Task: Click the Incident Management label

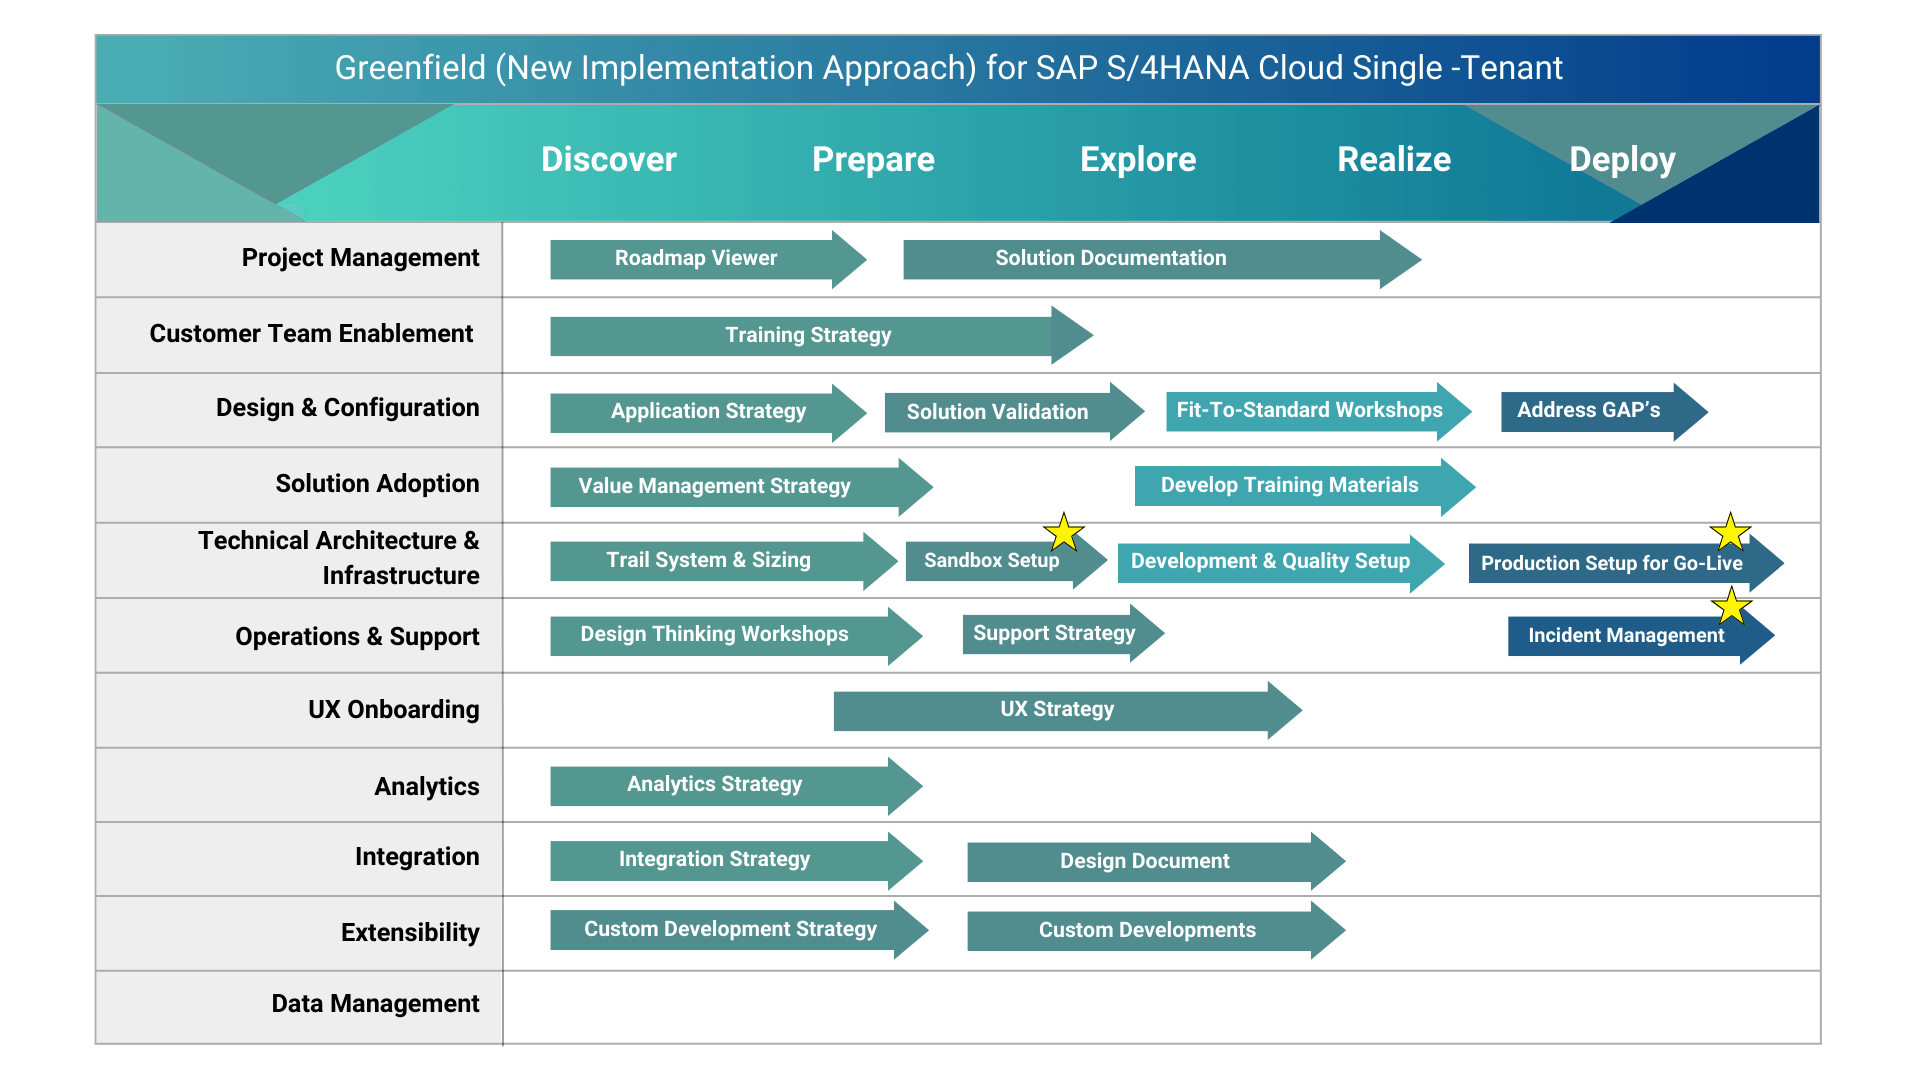Action: (1626, 636)
